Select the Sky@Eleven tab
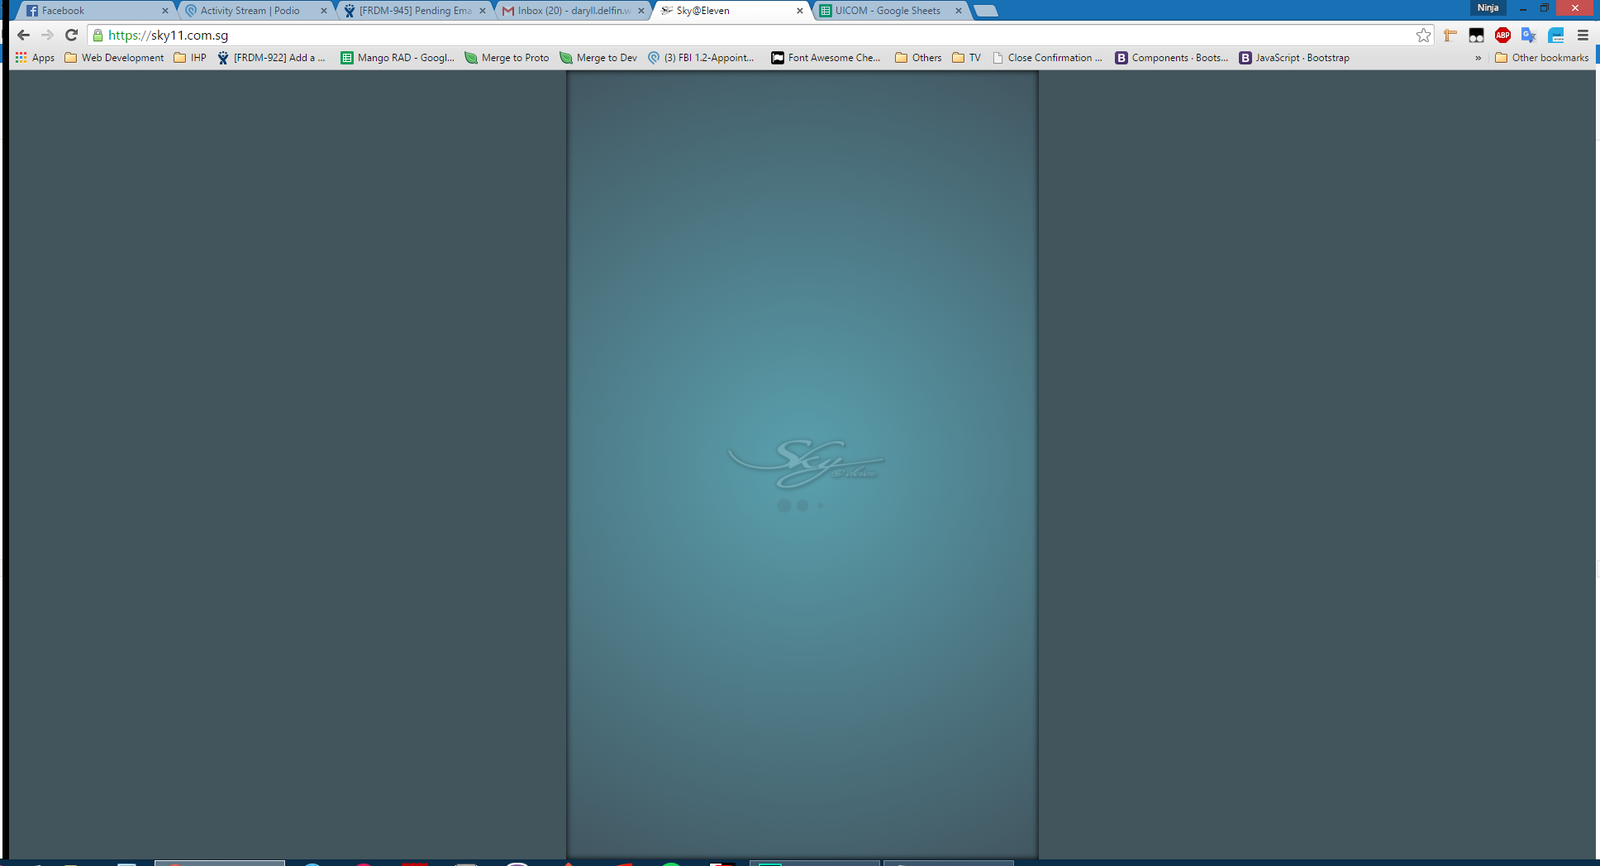1600x866 pixels. pos(730,11)
